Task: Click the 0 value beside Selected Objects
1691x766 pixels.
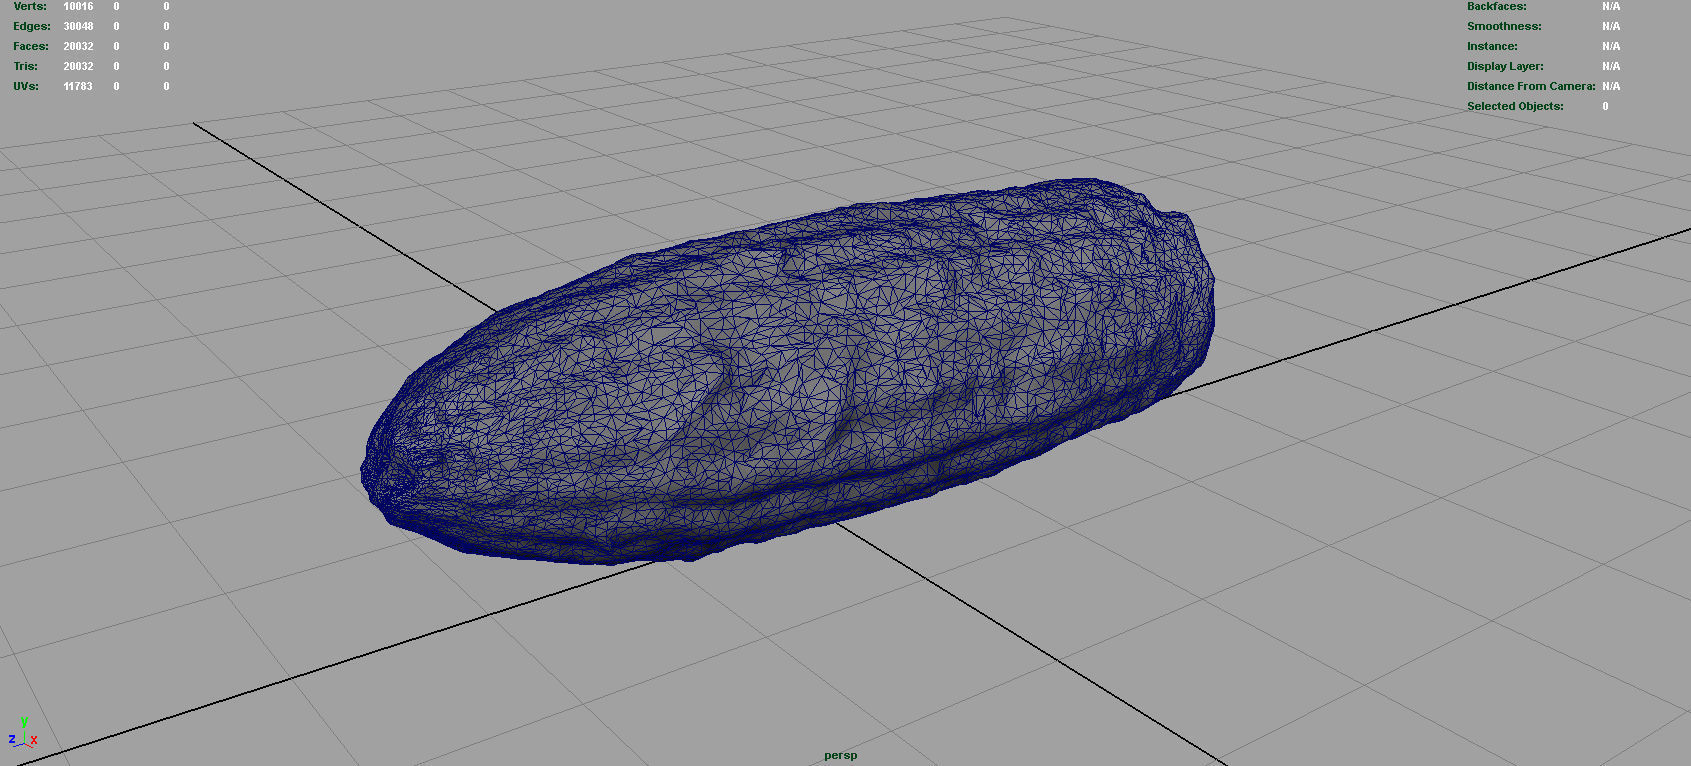Action: [x=1605, y=106]
